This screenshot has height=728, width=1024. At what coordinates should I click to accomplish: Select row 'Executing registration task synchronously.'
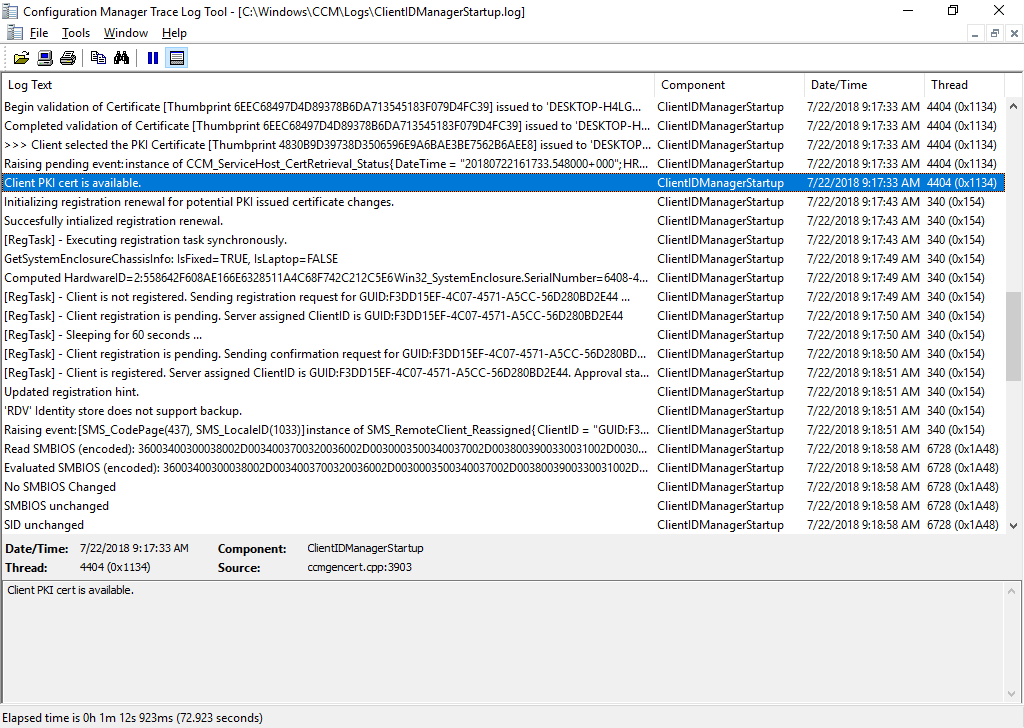(x=503, y=240)
